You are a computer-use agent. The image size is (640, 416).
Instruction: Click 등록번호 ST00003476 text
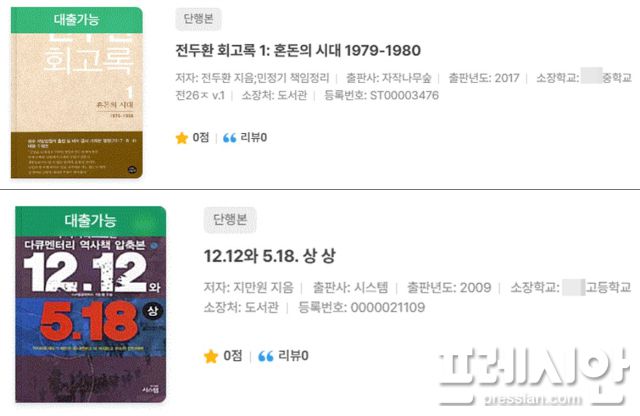coord(381,96)
